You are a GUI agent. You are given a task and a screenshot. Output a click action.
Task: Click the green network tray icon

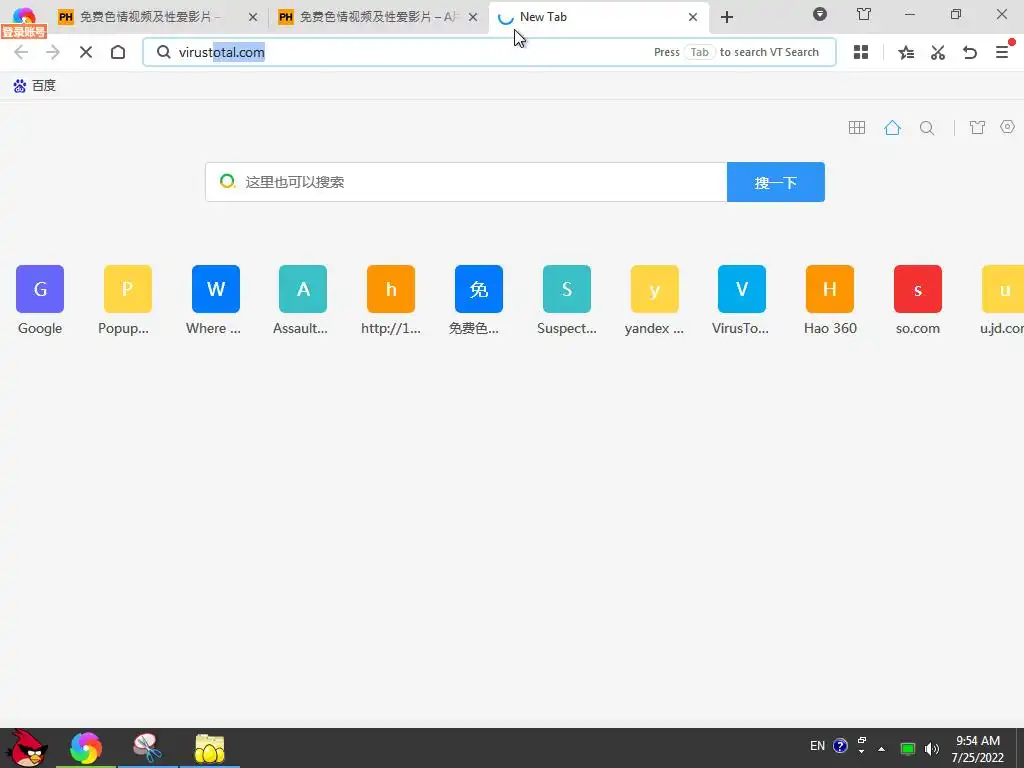(x=908, y=749)
